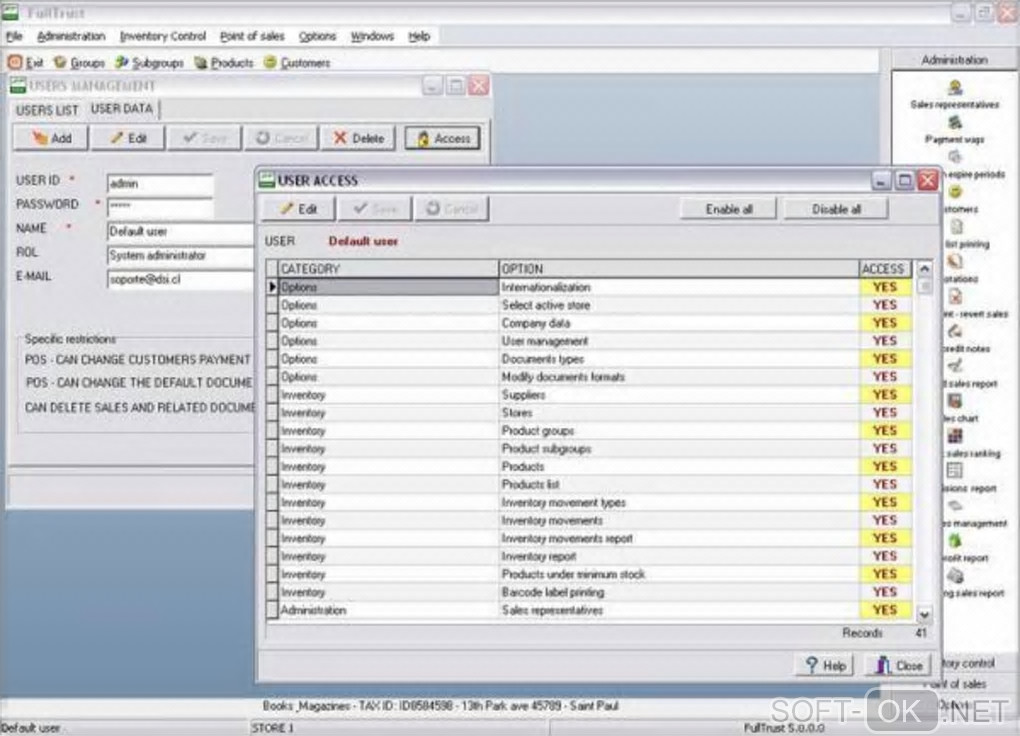This screenshot has height=736, width=1020.
Task: Click the Access button in Users Management
Action: point(442,138)
